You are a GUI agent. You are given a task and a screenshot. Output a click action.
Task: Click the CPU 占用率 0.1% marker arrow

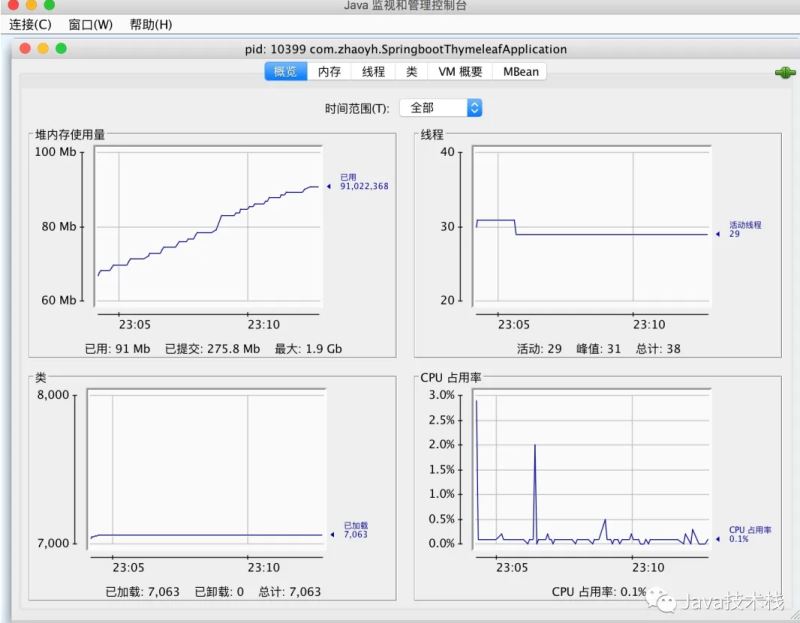click(x=717, y=538)
